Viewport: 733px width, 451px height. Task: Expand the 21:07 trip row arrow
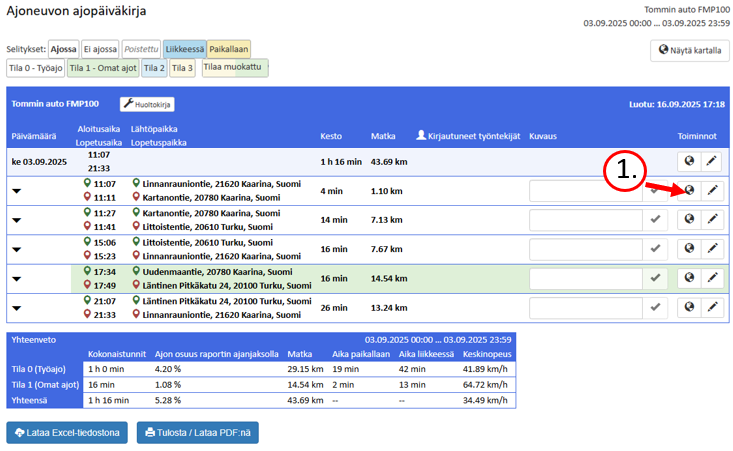[17, 308]
